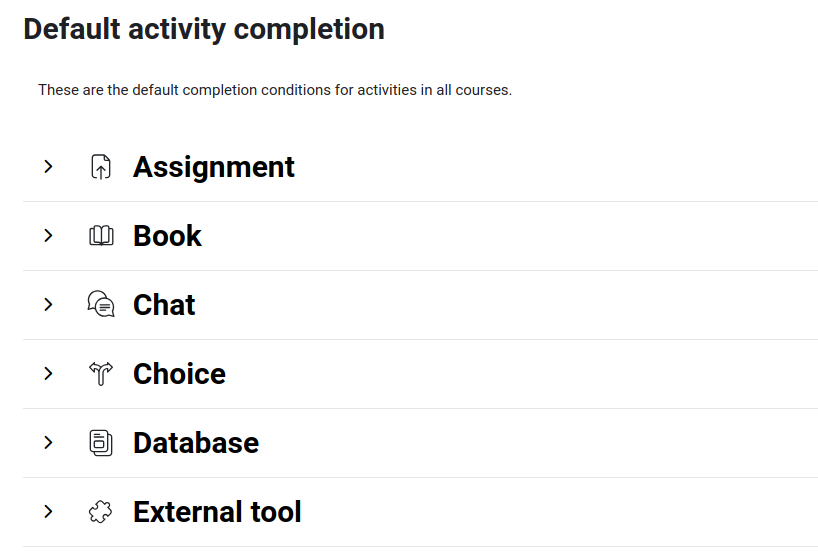Click the Chat speech bubbles icon
The image size is (818, 551).
pos(101,304)
